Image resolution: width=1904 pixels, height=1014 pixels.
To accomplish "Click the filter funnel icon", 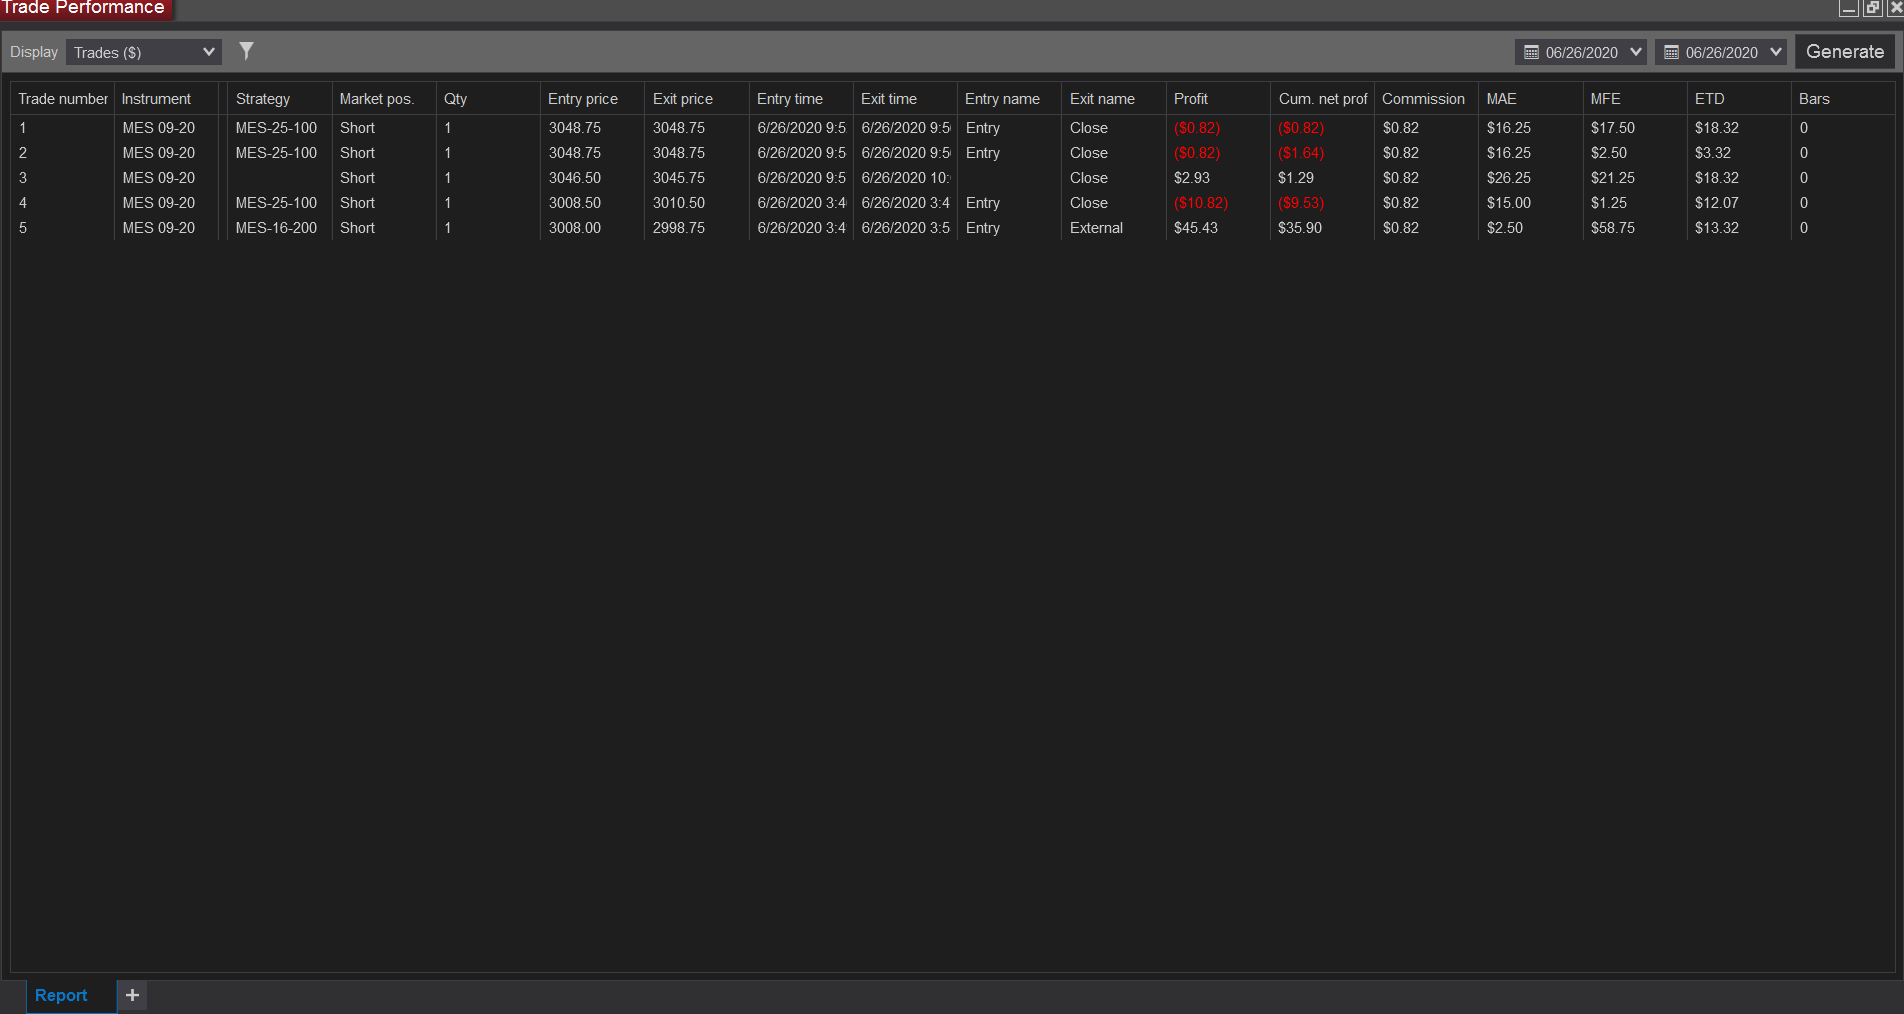I will (x=246, y=51).
